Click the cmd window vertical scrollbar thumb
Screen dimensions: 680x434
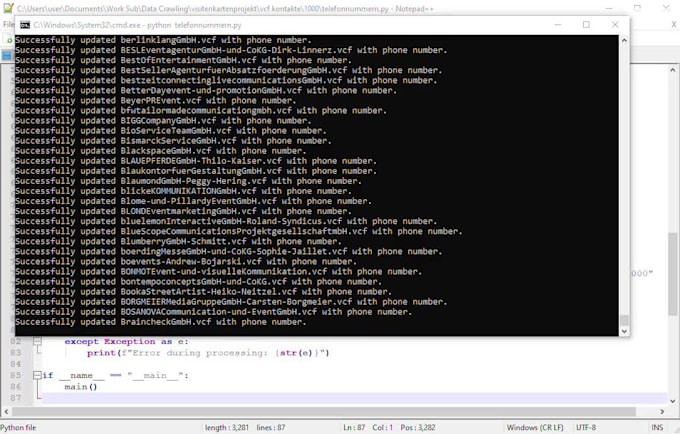[x=624, y=320]
